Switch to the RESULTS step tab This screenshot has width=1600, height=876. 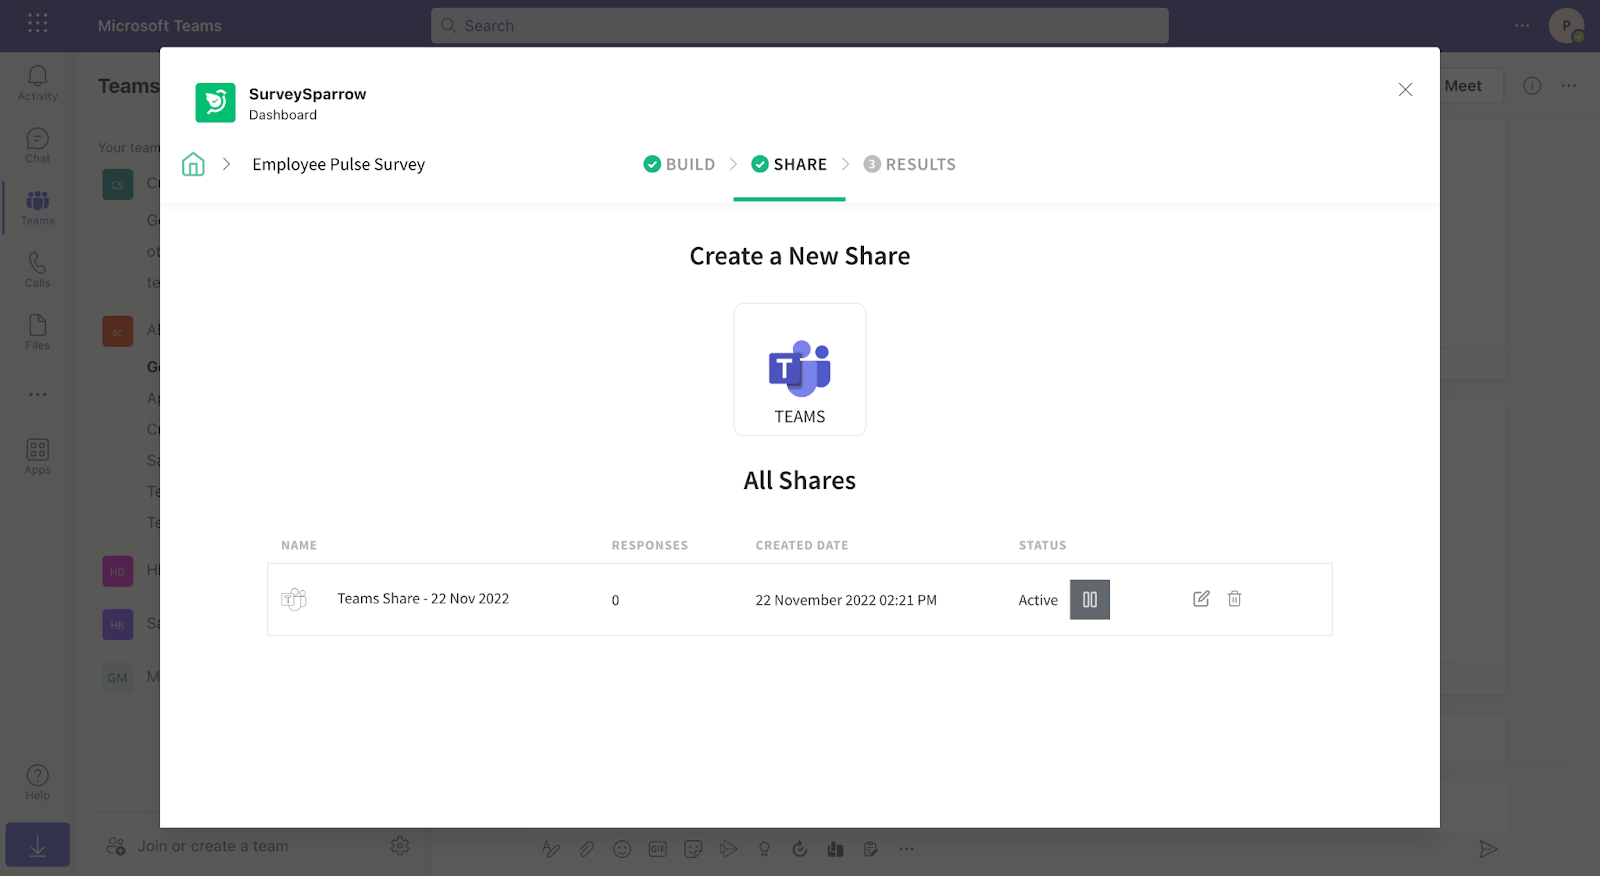tap(910, 164)
